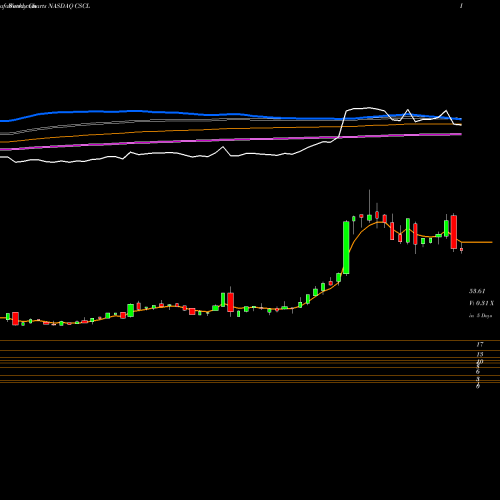Screen dimensions: 500x500
Task: Click the number 1 in the top right
Action: click(x=461, y=6)
